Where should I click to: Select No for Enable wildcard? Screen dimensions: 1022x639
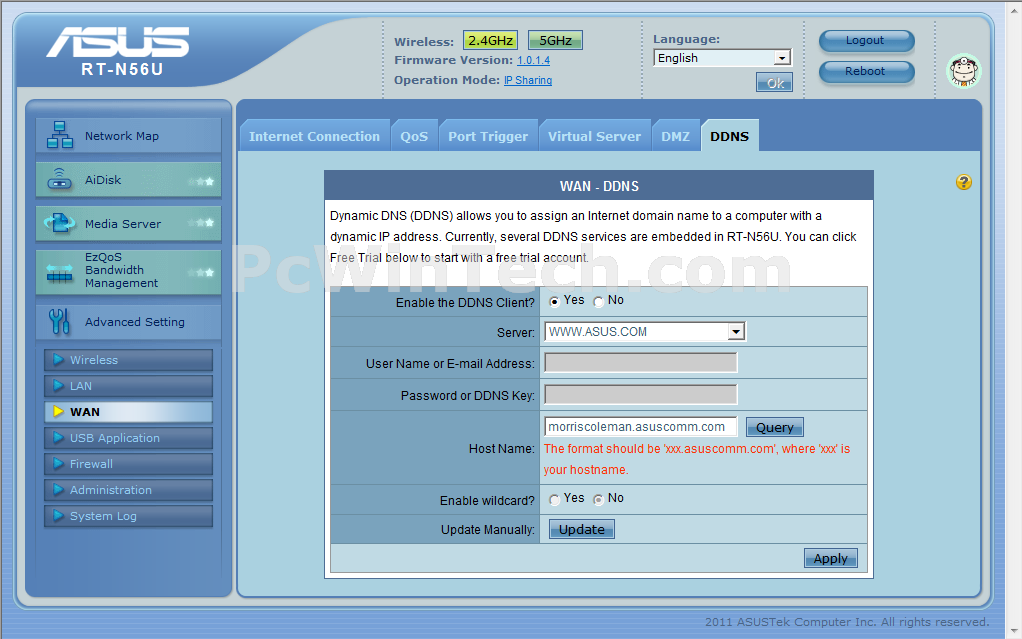click(x=598, y=500)
